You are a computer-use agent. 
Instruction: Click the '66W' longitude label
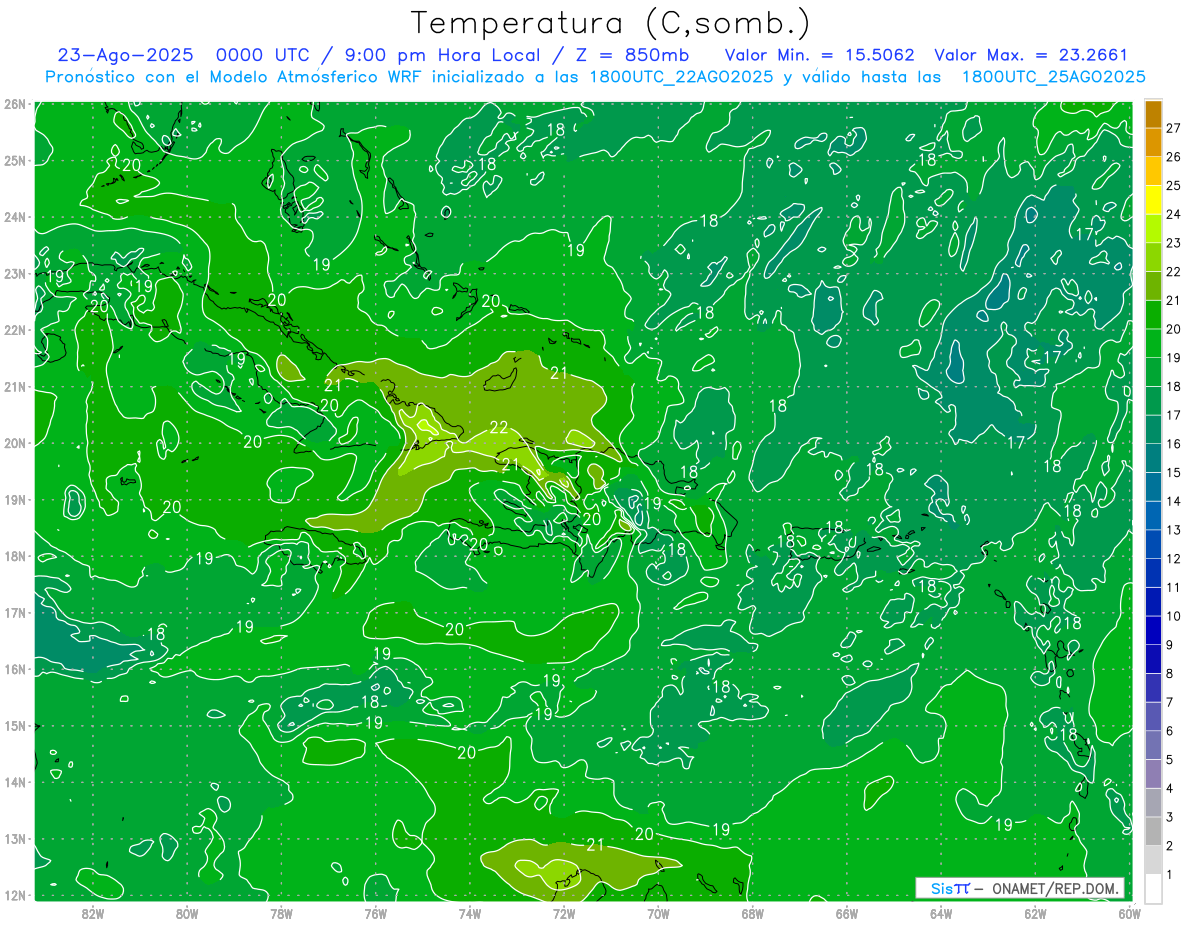847,913
